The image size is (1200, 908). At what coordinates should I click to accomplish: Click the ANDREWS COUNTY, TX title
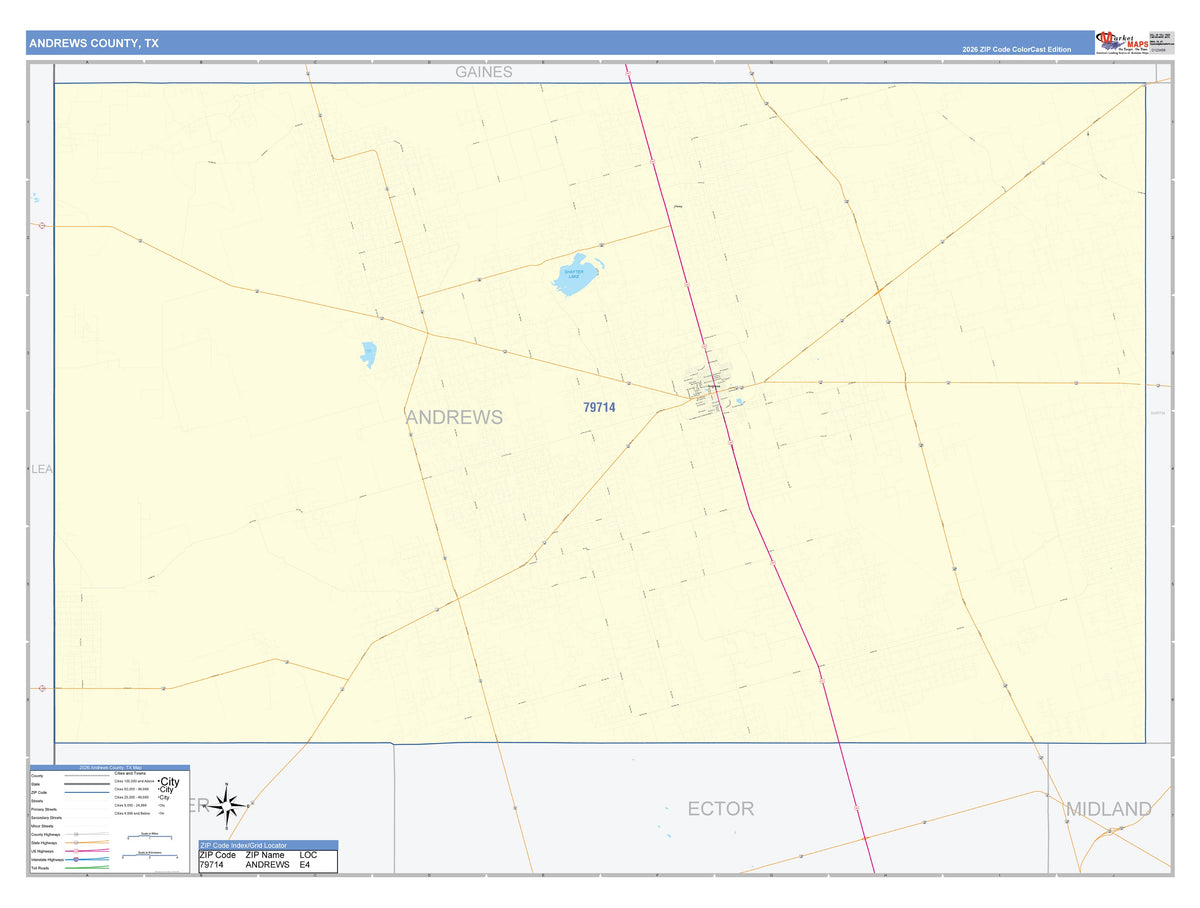tap(93, 43)
